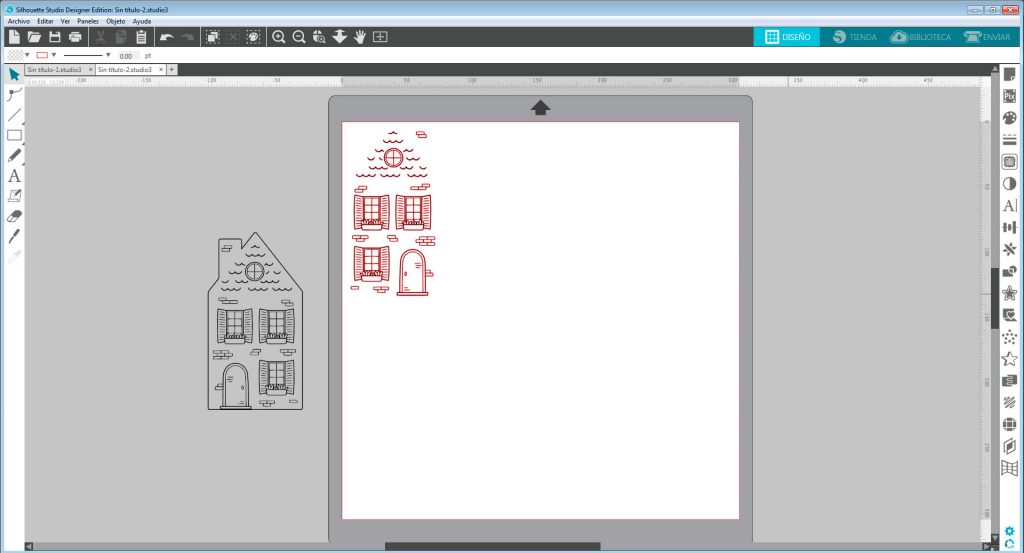Open the modify panel

pyautogui.click(x=1010, y=271)
